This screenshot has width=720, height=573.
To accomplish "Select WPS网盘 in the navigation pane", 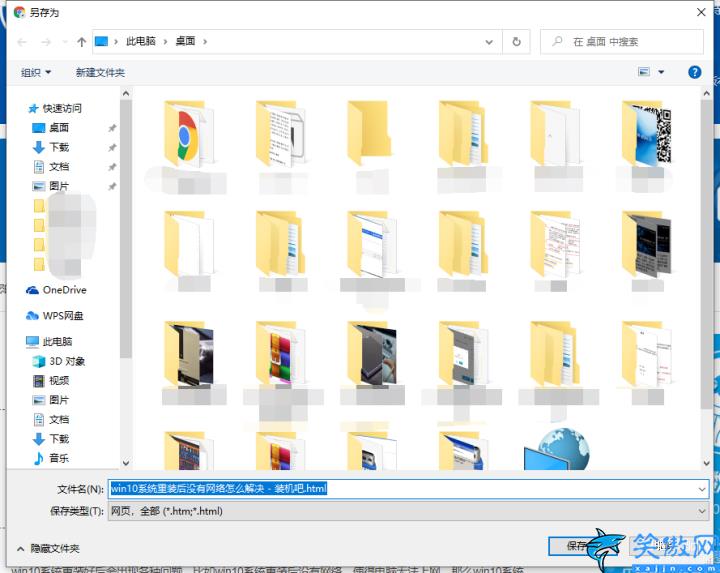I will click(x=55, y=315).
